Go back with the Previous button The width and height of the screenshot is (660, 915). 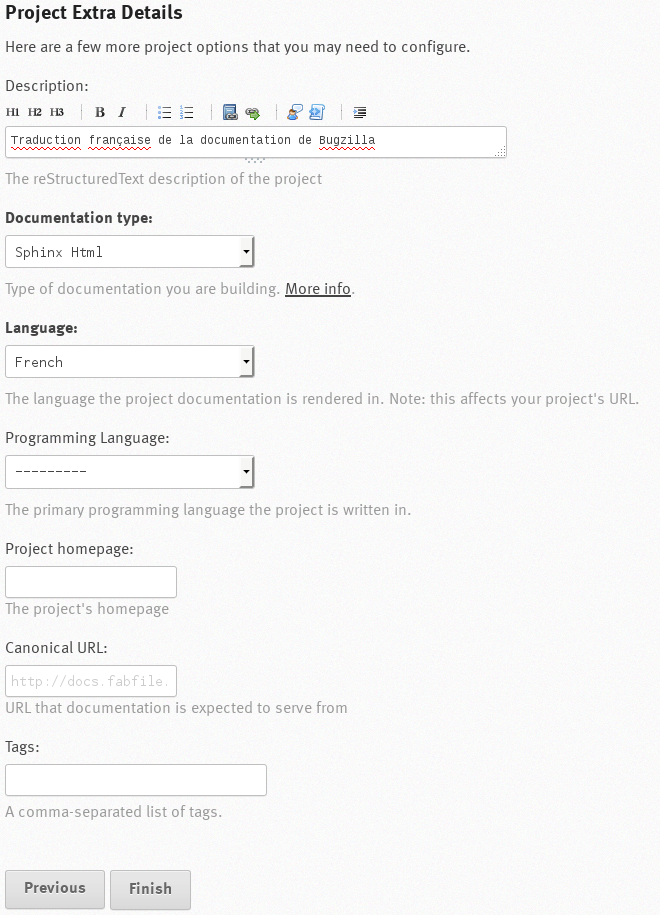[x=54, y=888]
